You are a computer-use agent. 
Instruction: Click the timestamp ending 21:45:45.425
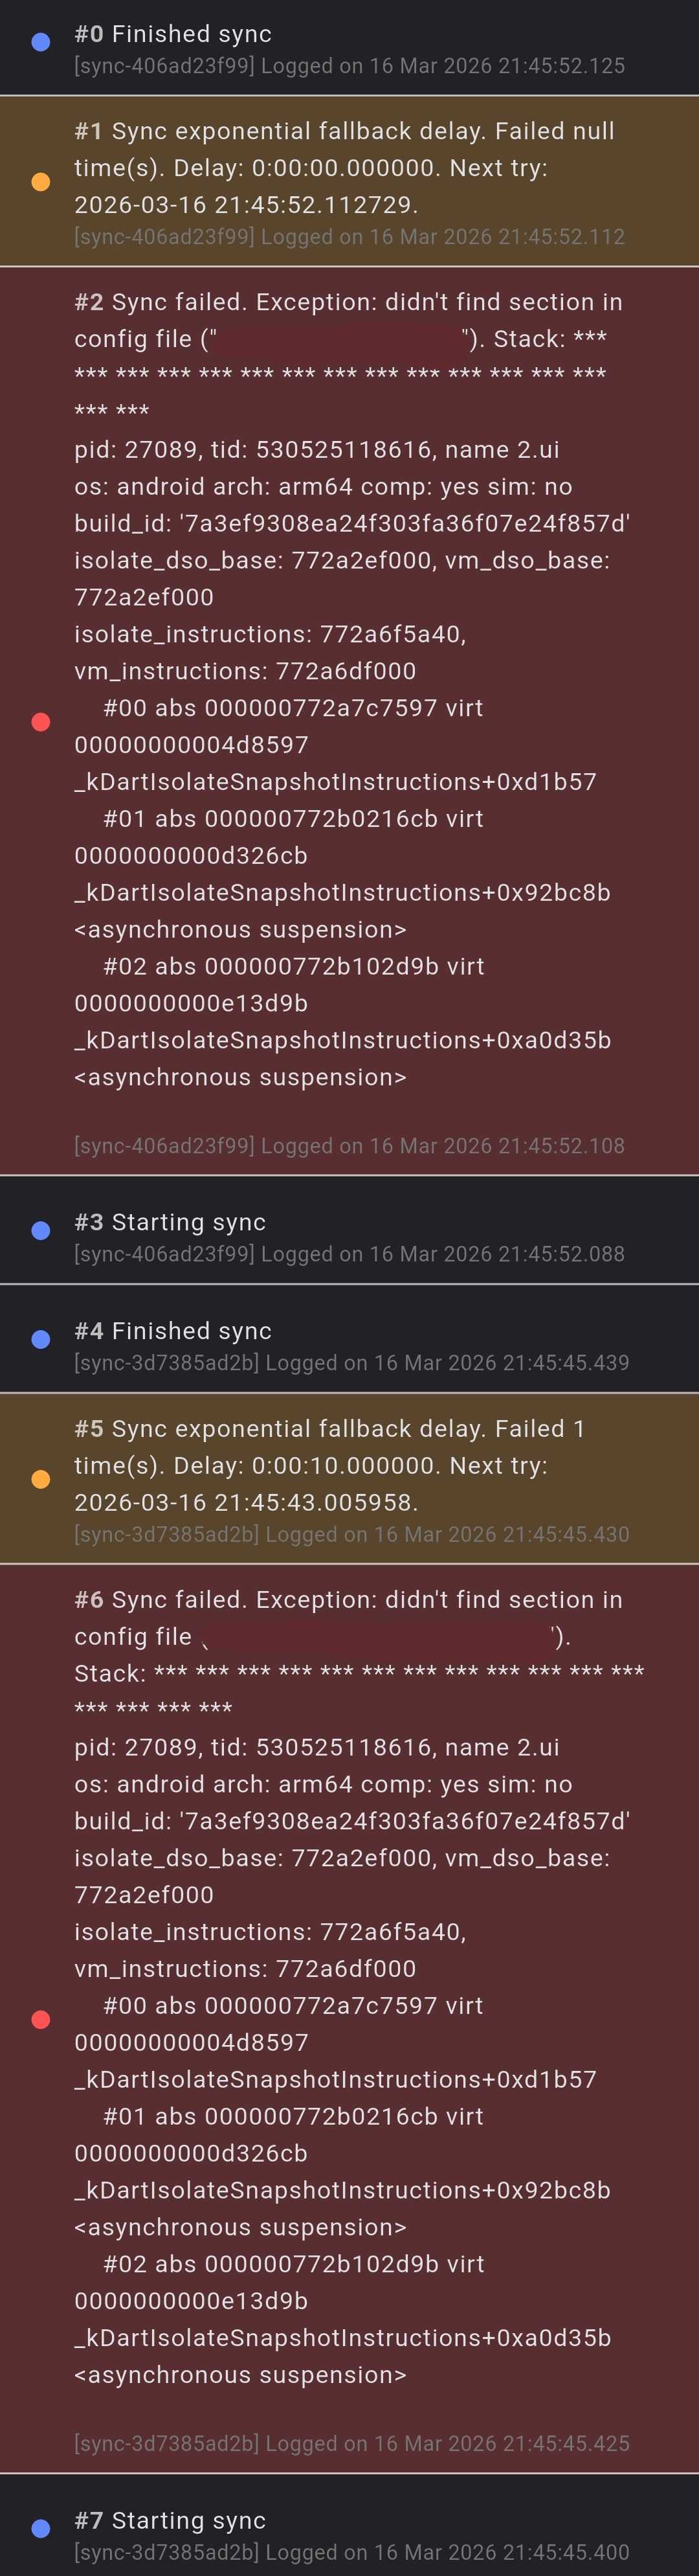click(352, 2444)
